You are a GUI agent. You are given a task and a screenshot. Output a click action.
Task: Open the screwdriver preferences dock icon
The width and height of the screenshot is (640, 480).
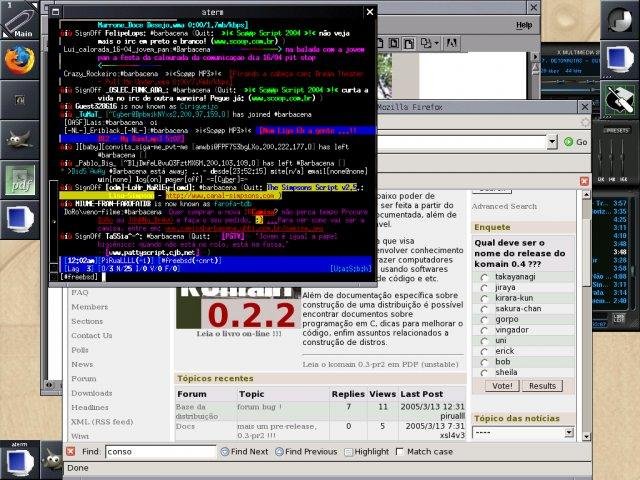pyautogui.click(x=620, y=100)
